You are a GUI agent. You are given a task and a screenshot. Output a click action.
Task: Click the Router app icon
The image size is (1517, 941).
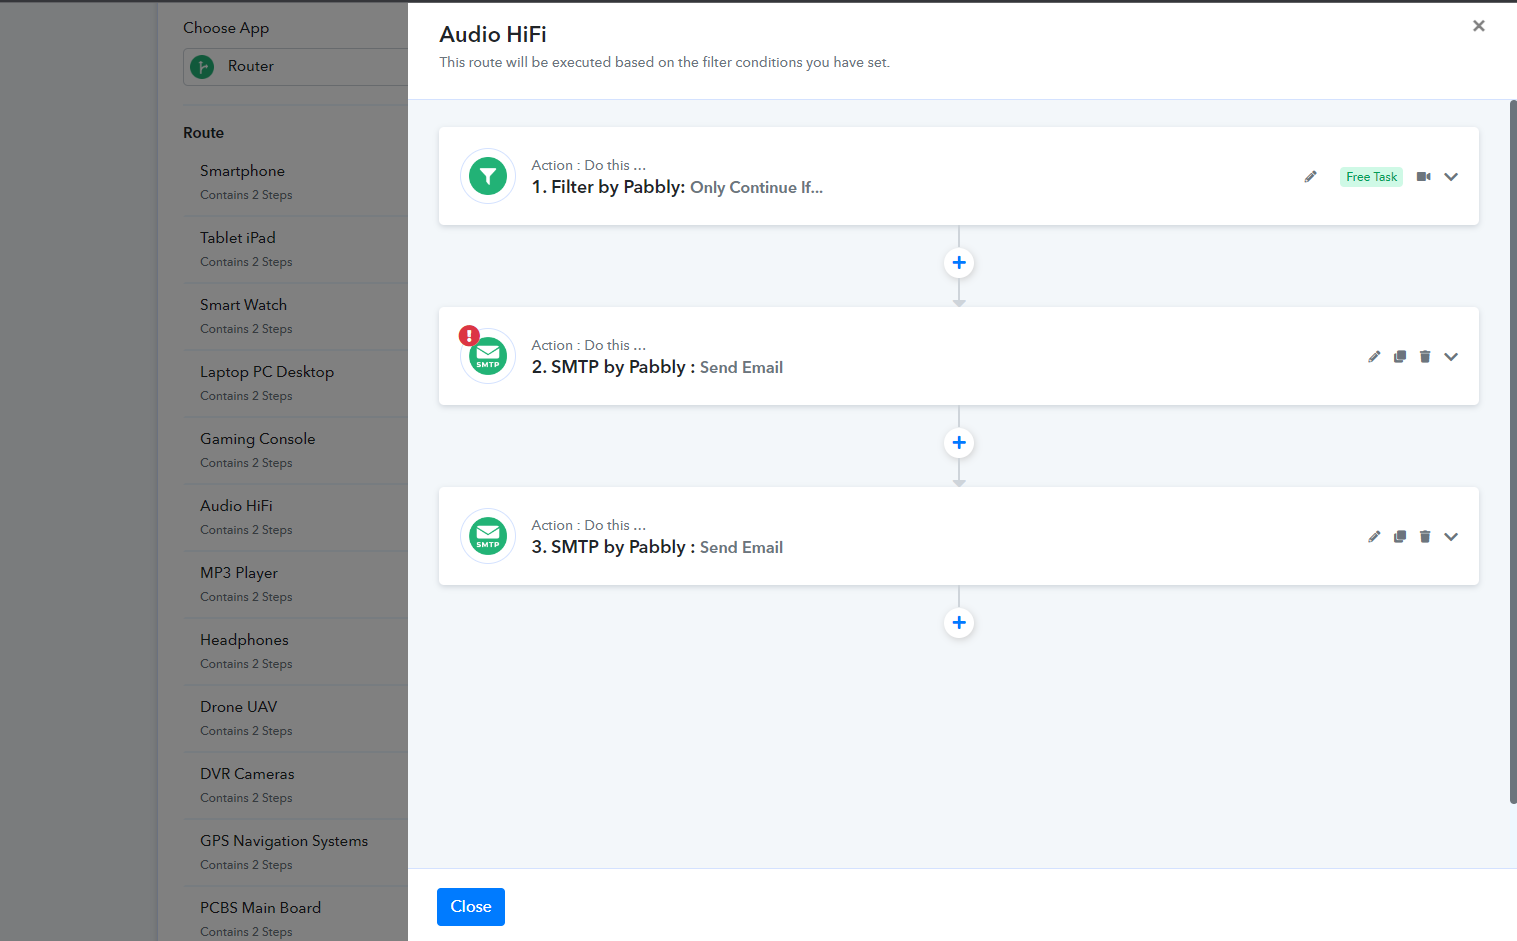click(202, 67)
